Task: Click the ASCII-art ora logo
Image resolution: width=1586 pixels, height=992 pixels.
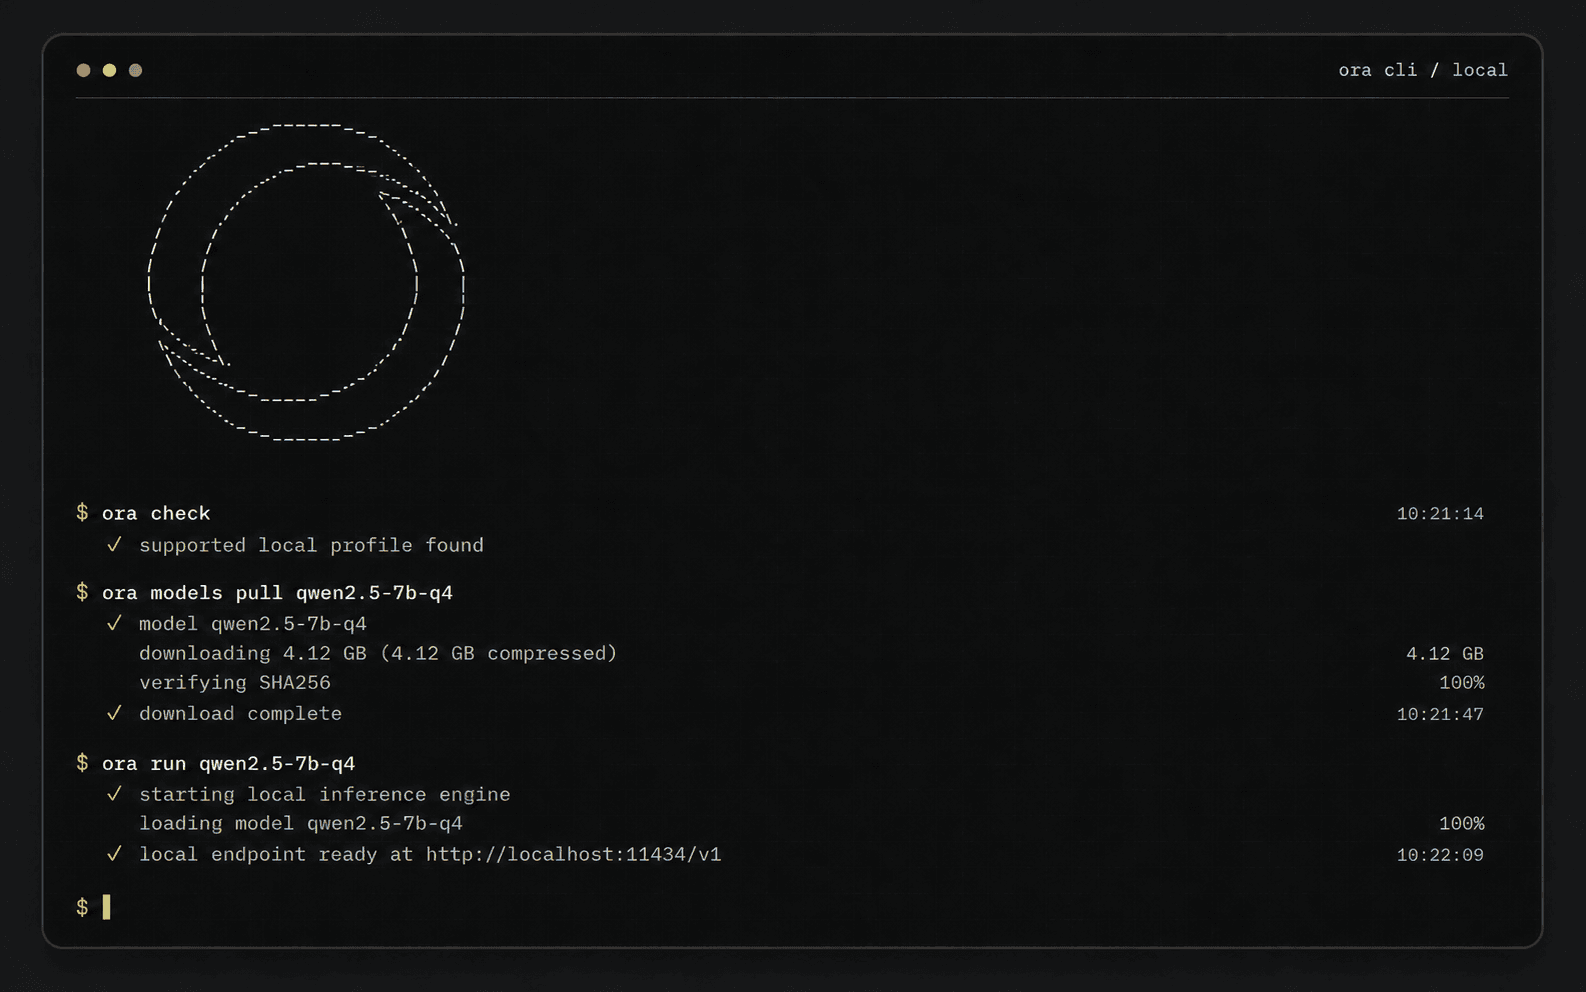Action: pos(306,282)
